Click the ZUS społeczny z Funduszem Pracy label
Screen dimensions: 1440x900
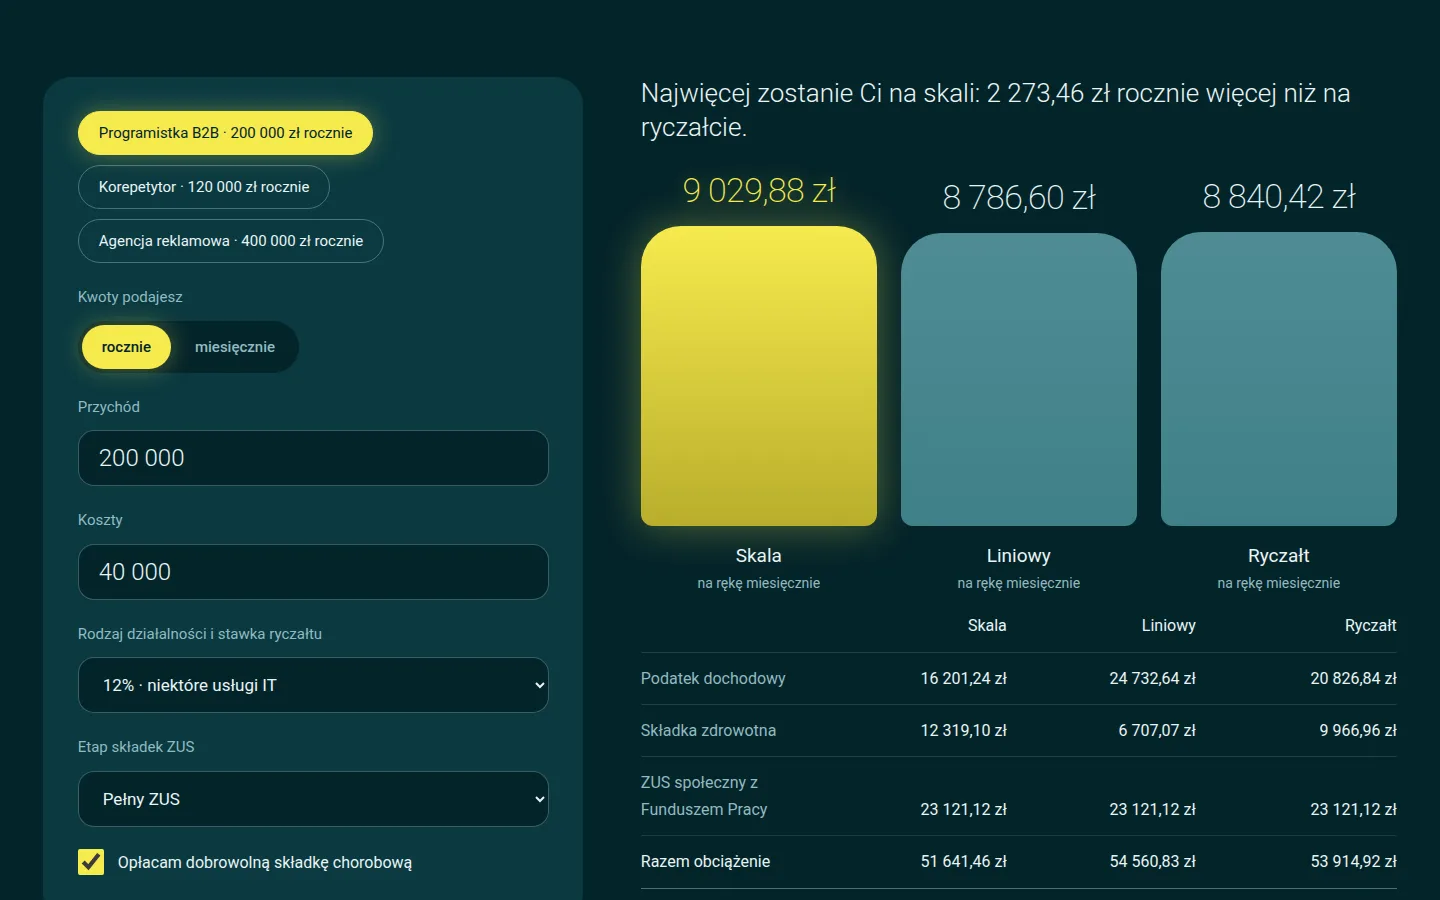(704, 796)
